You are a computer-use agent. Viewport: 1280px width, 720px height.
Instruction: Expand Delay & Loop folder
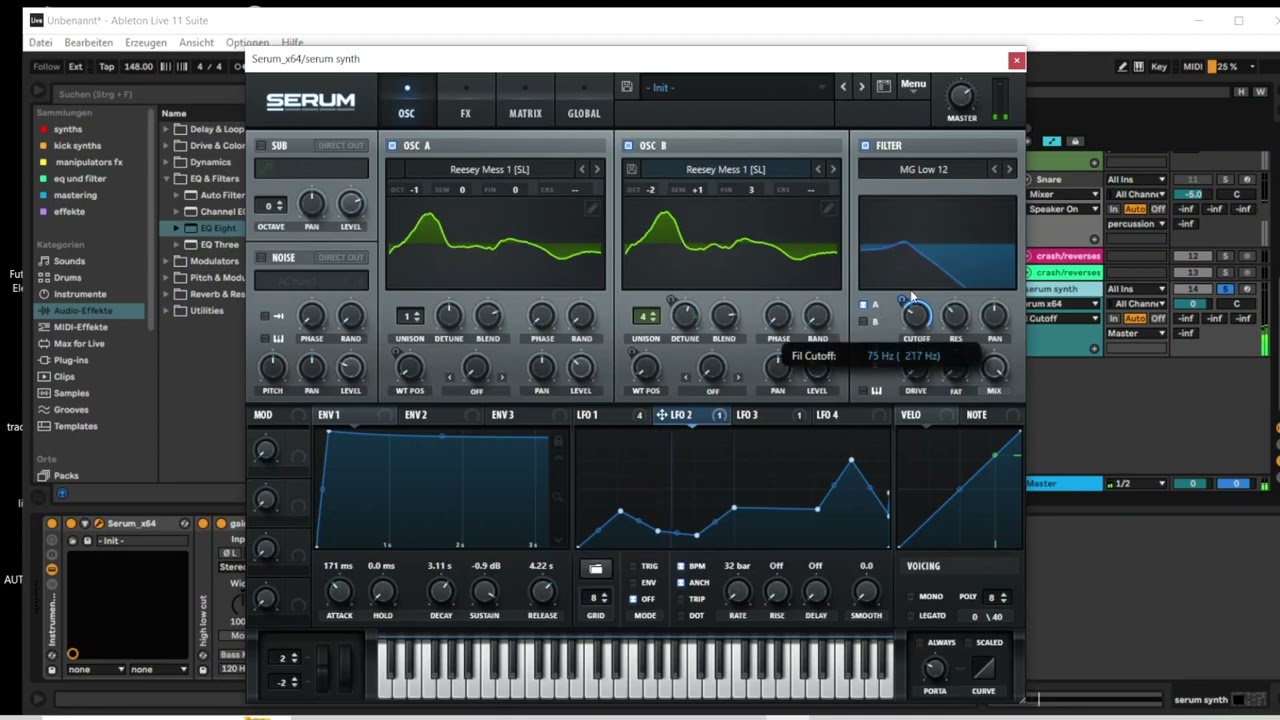168,129
